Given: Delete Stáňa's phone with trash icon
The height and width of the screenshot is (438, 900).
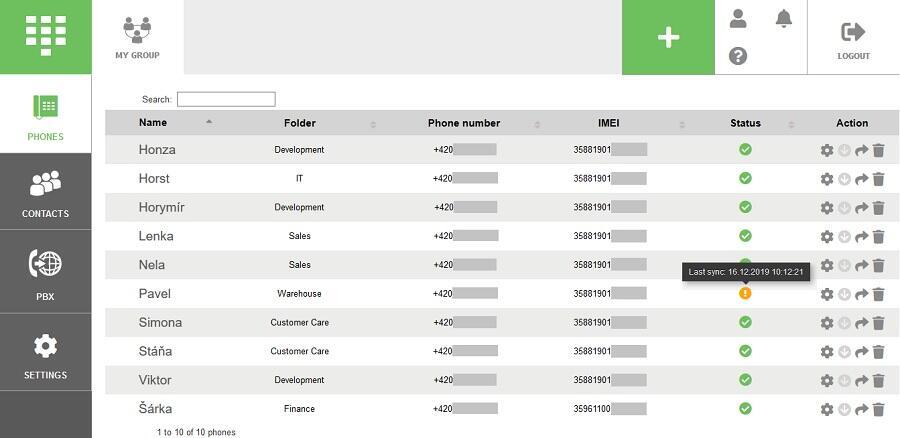Looking at the screenshot, I should (x=878, y=352).
